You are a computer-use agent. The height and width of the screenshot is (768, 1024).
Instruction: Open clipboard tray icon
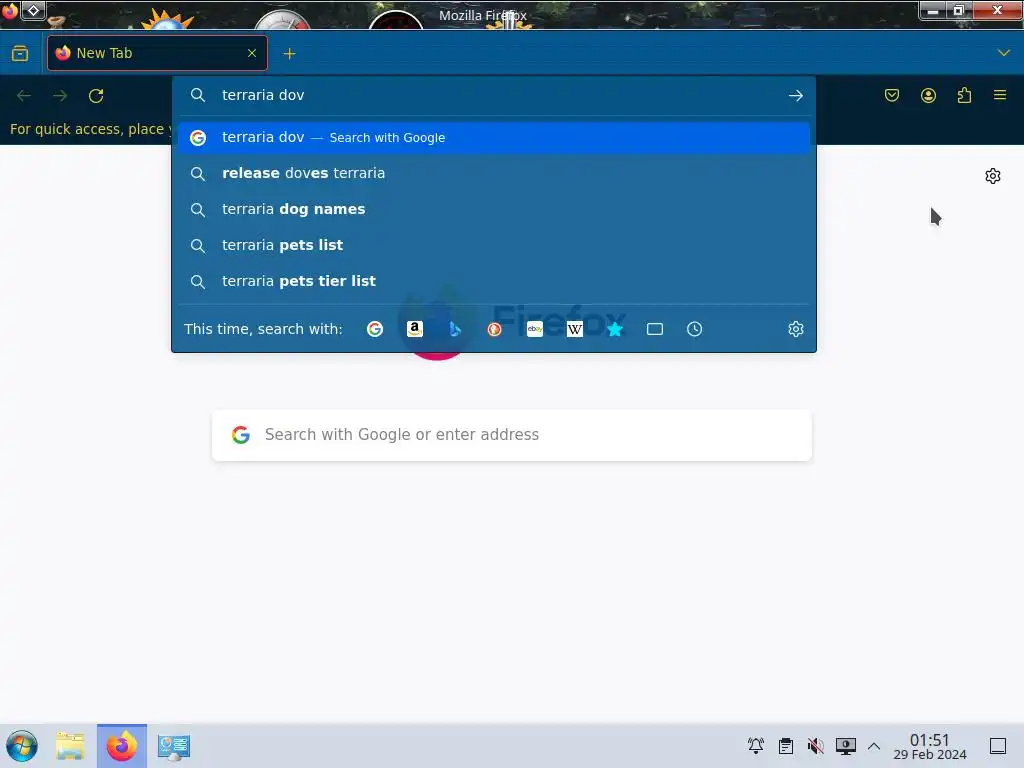point(786,746)
